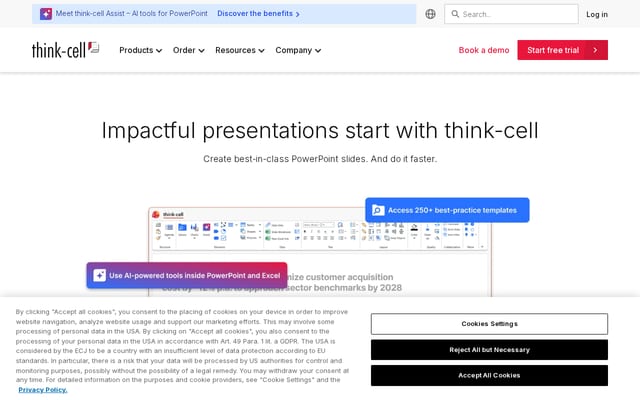Click the ribbon toolbar preview image
This screenshot has height=400, width=640.
(x=320, y=236)
